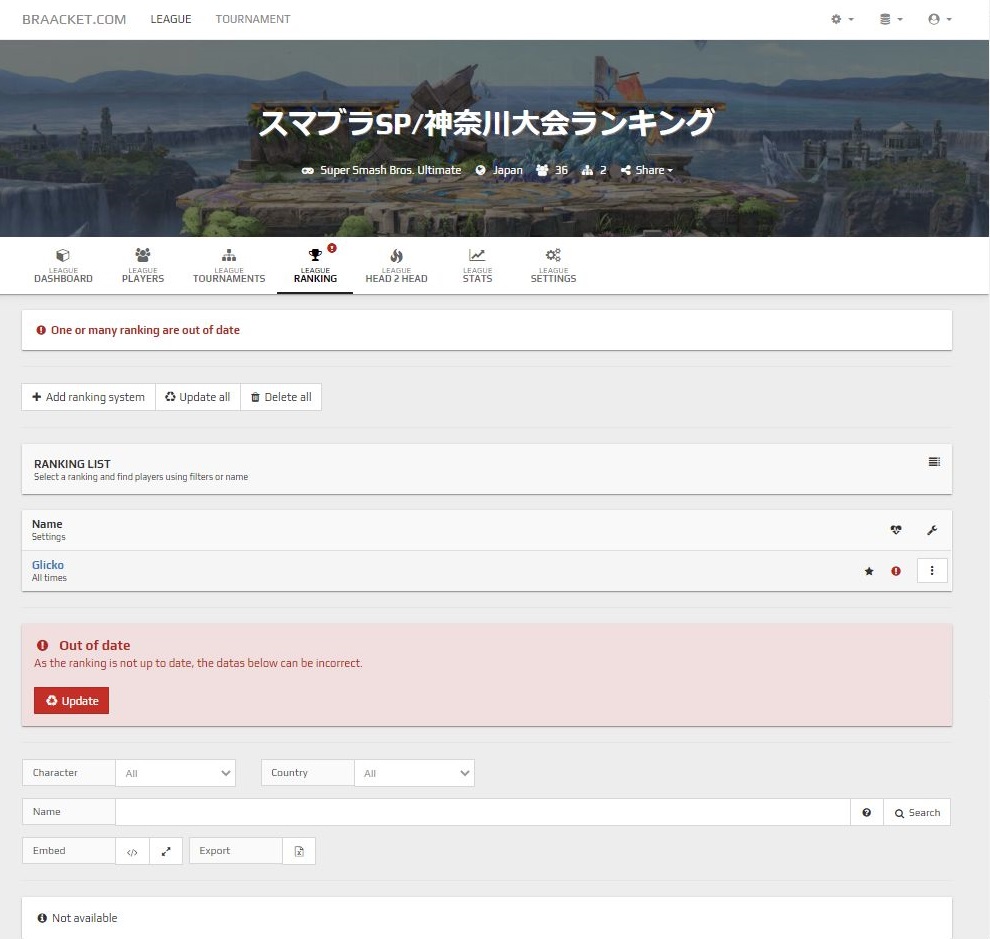Screen dimensions: 990x939
Task: Click the Delete all button
Action: (x=281, y=397)
